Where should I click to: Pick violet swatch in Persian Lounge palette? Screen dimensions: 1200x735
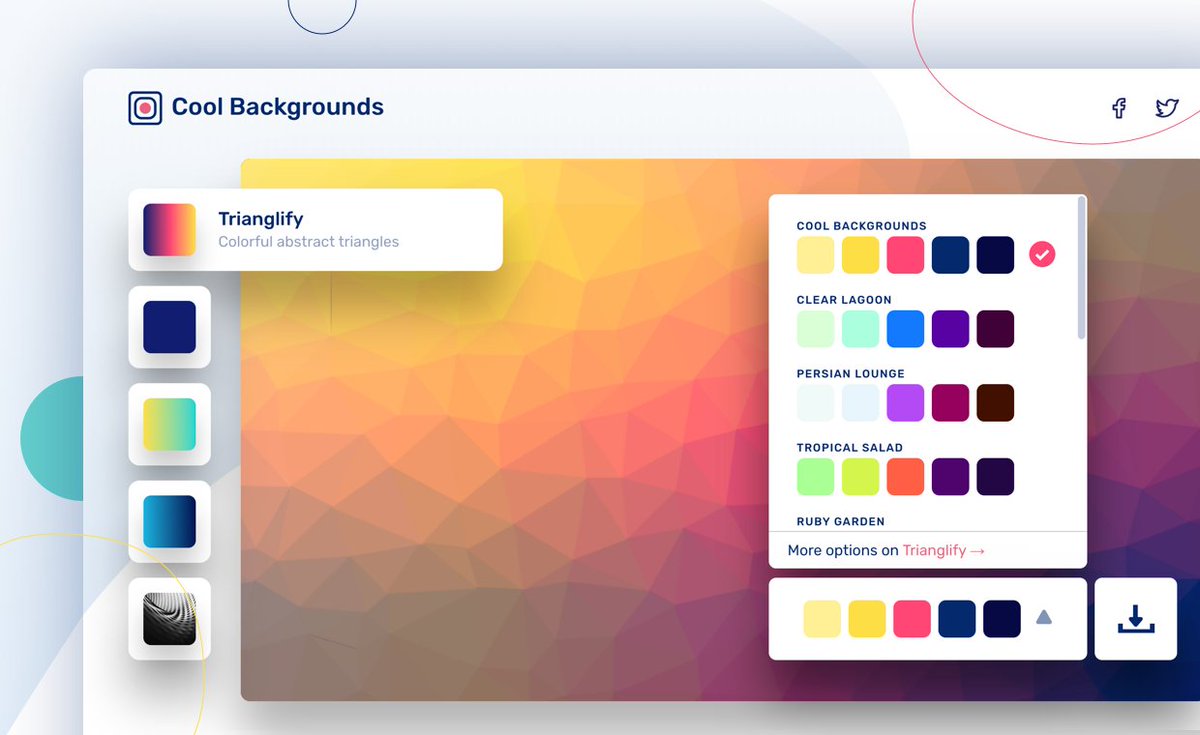pos(906,403)
